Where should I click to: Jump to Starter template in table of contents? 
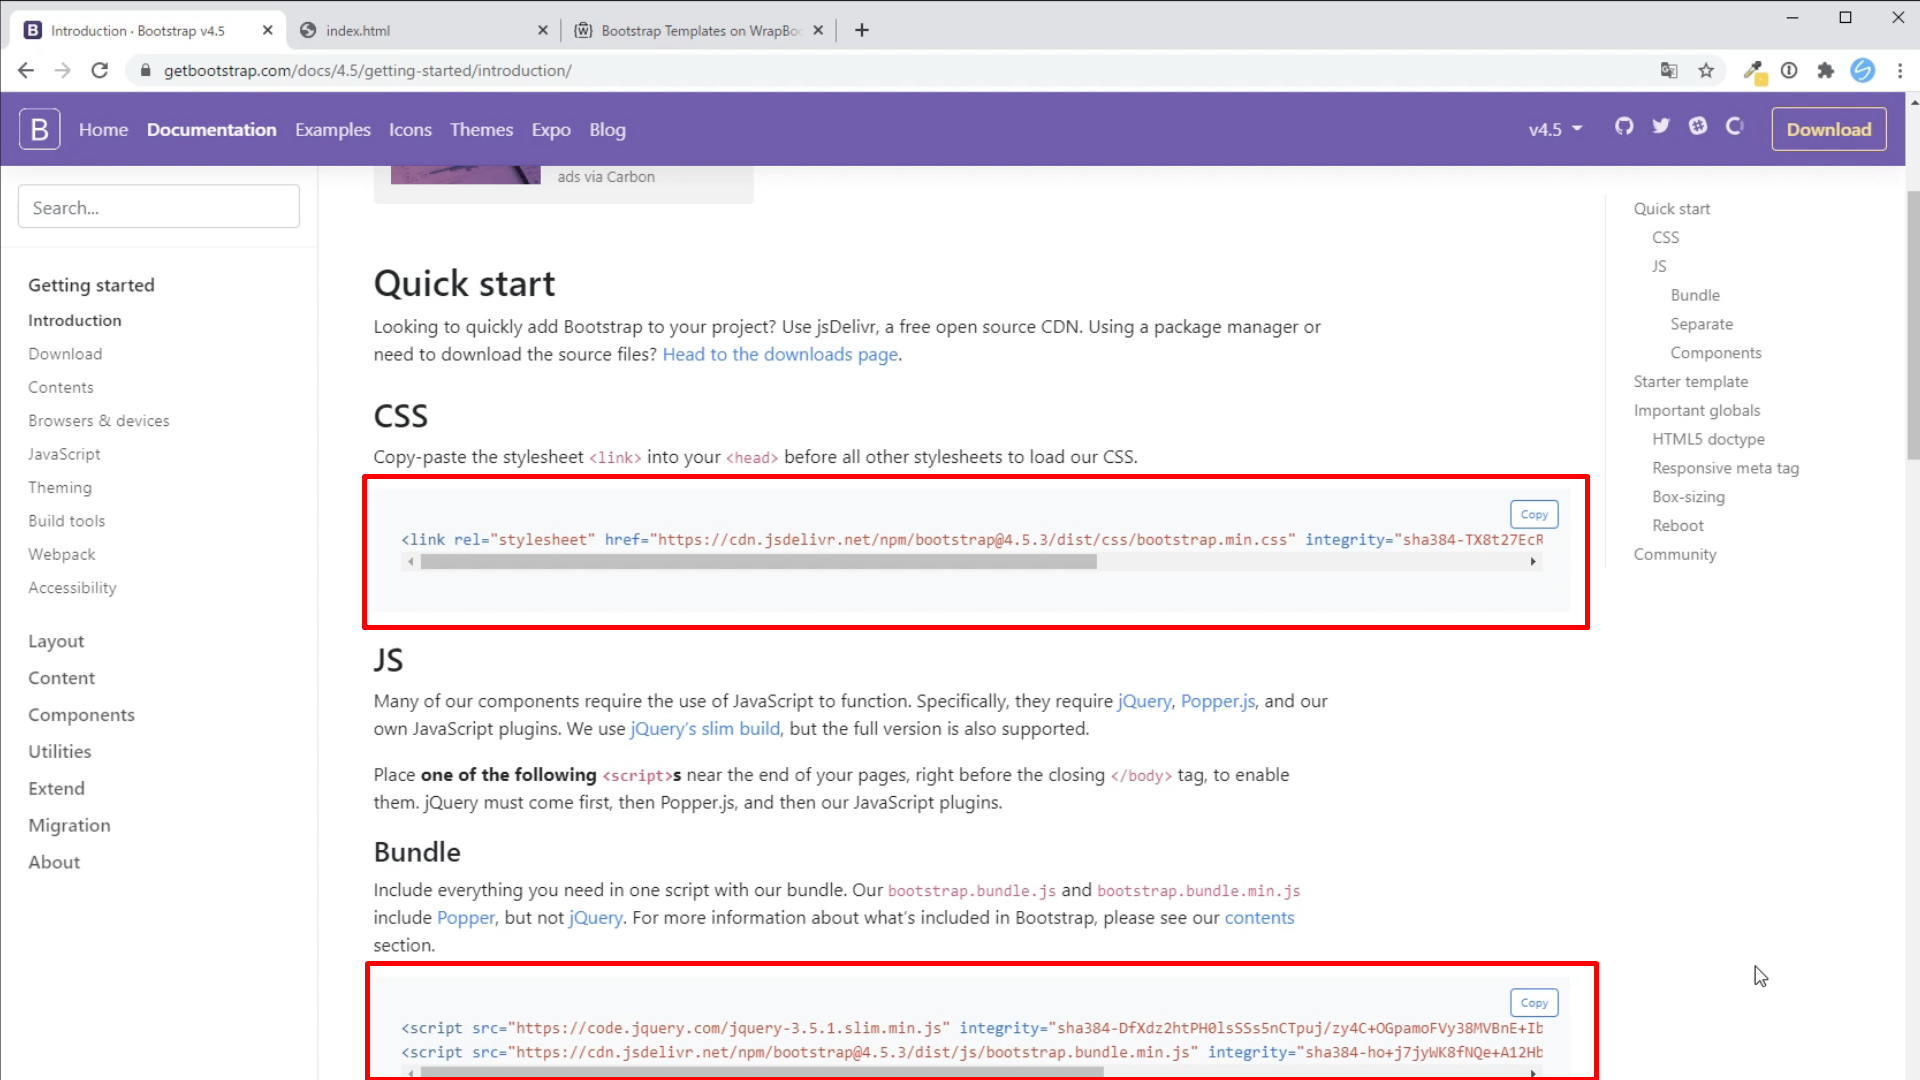[x=1691, y=381]
